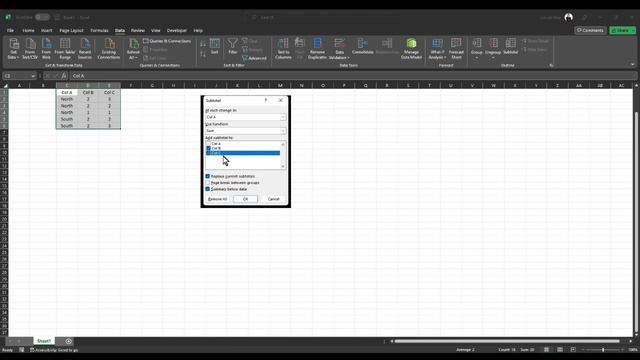Sort descending Z to A

click(203, 54)
